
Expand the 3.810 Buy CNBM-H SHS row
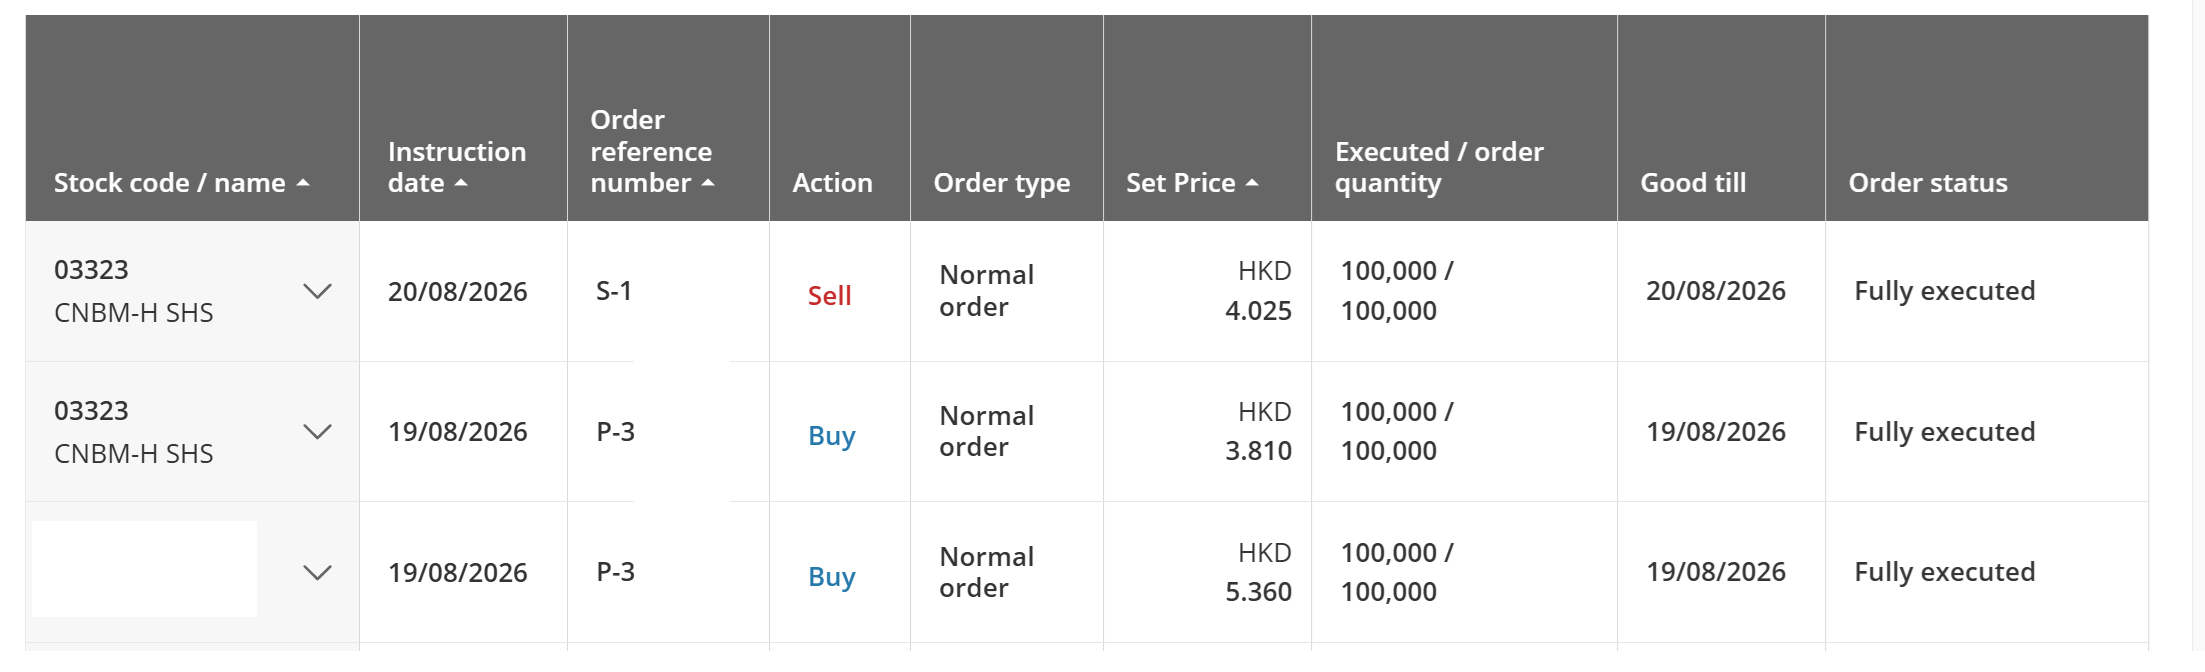click(317, 432)
